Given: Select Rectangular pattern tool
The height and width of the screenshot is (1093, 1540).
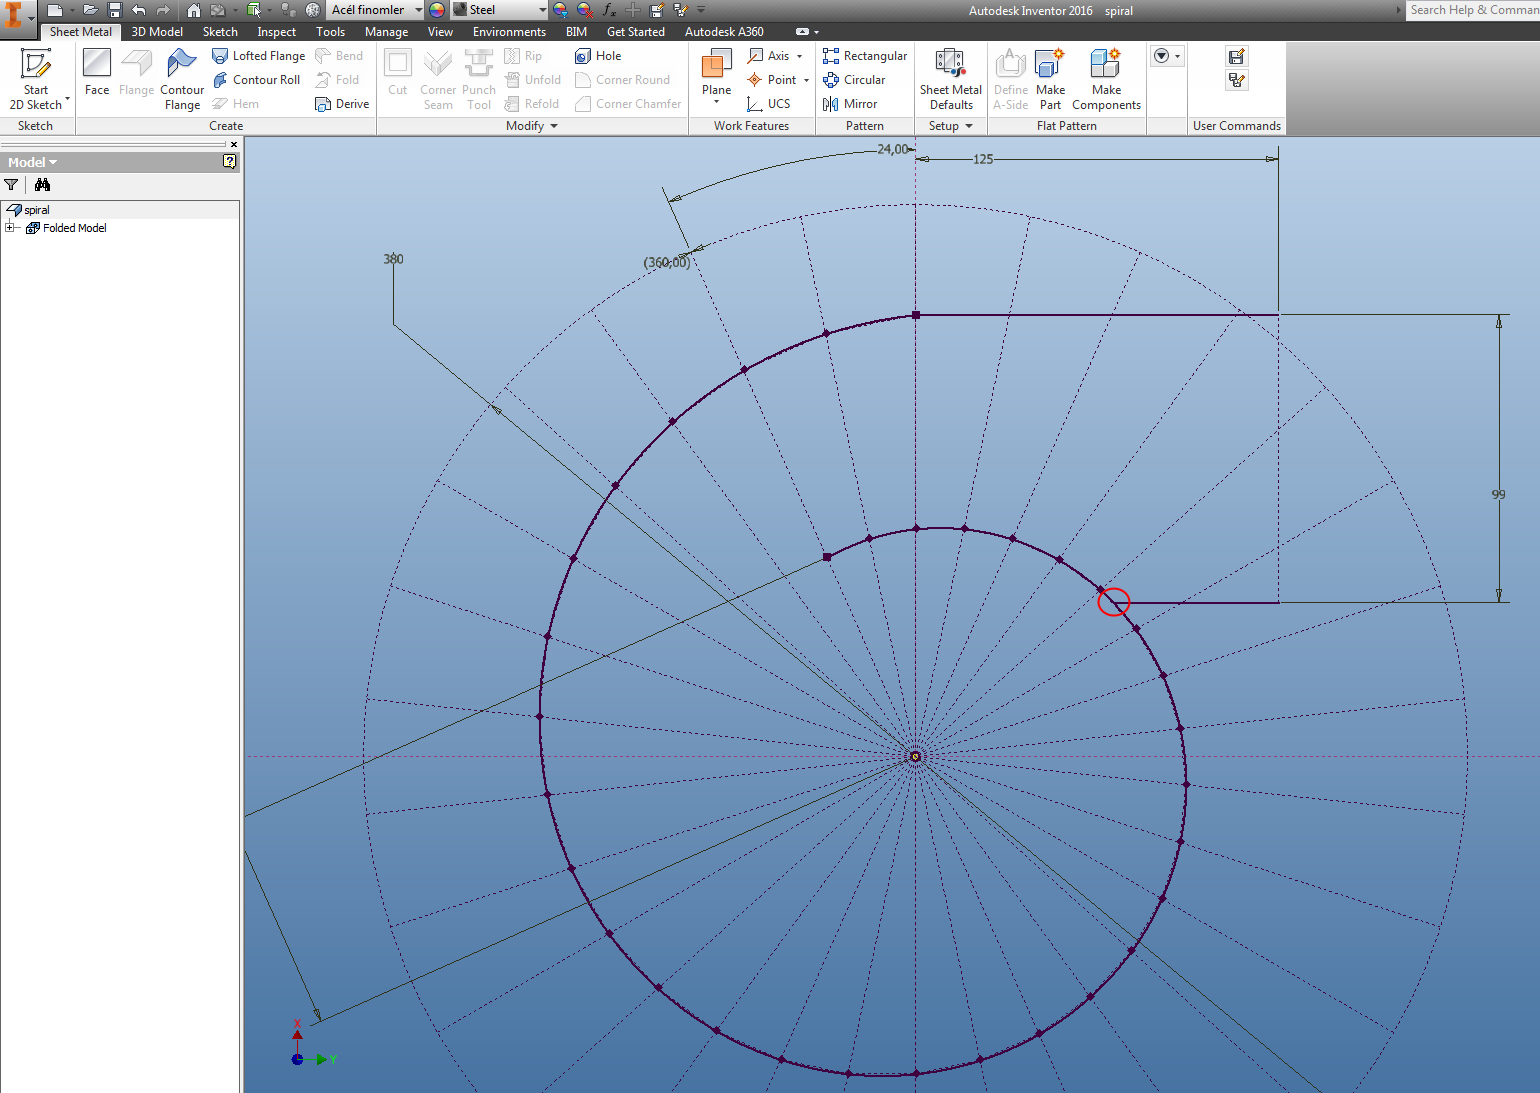Looking at the screenshot, I should click(865, 56).
